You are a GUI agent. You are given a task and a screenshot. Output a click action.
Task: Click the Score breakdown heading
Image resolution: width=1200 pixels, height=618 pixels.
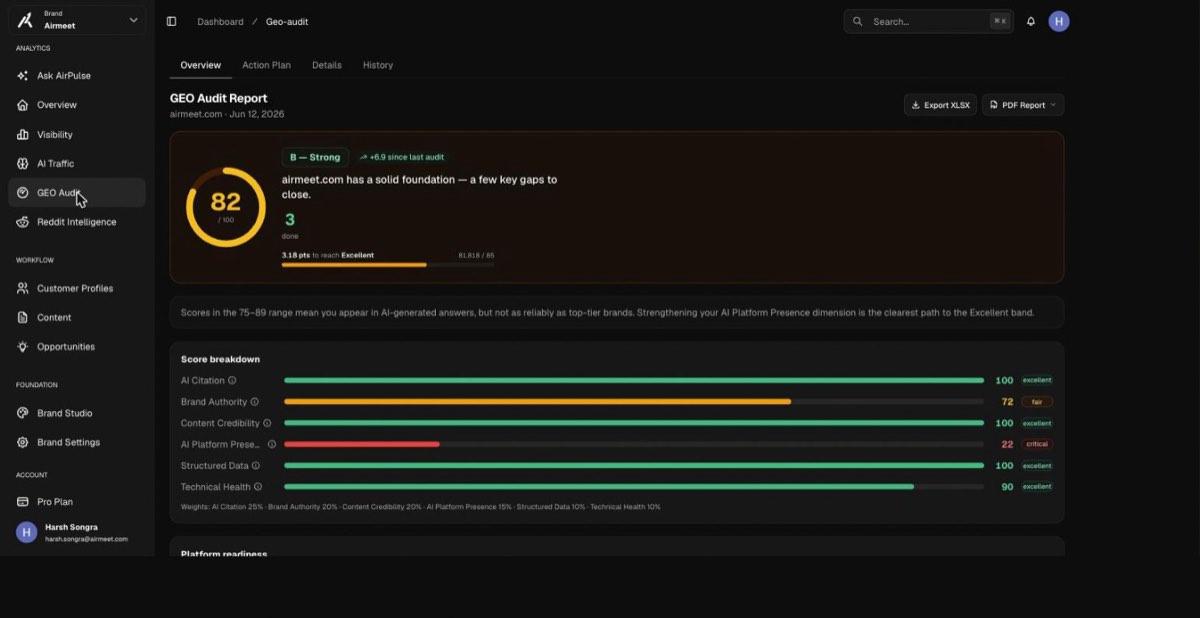tap(220, 359)
